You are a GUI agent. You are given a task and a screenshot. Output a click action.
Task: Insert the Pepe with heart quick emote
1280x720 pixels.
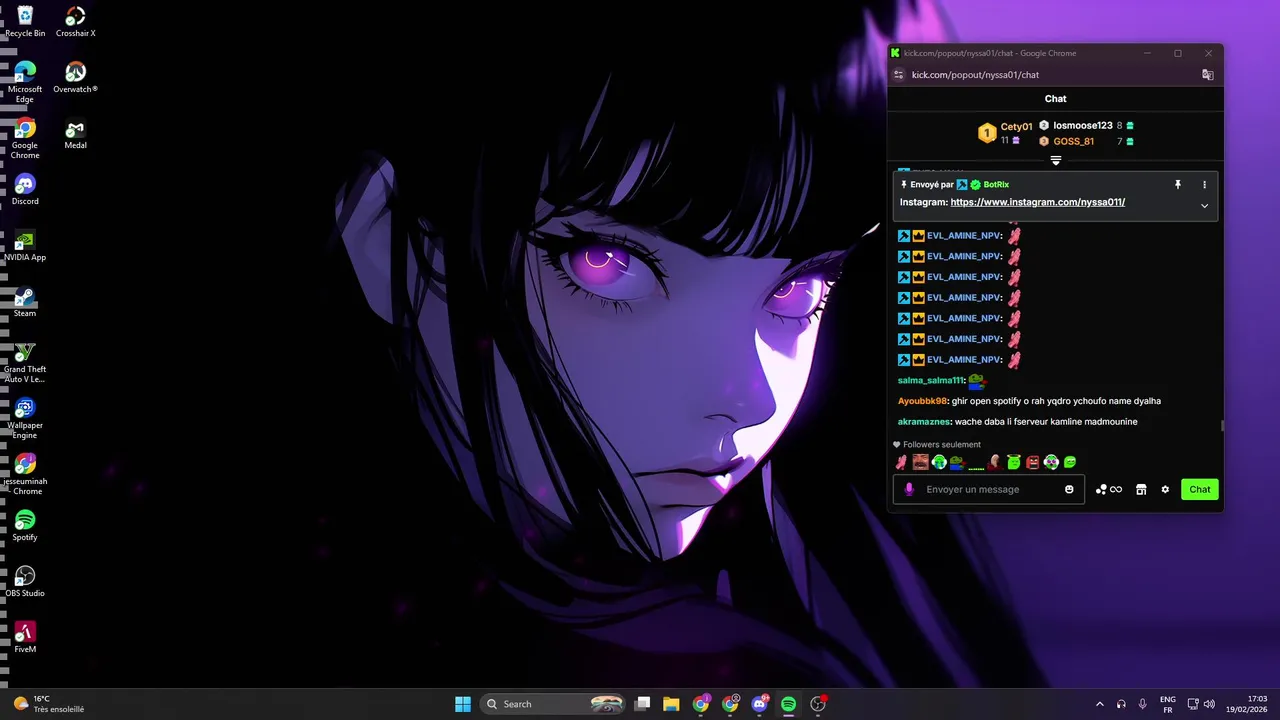click(x=958, y=462)
